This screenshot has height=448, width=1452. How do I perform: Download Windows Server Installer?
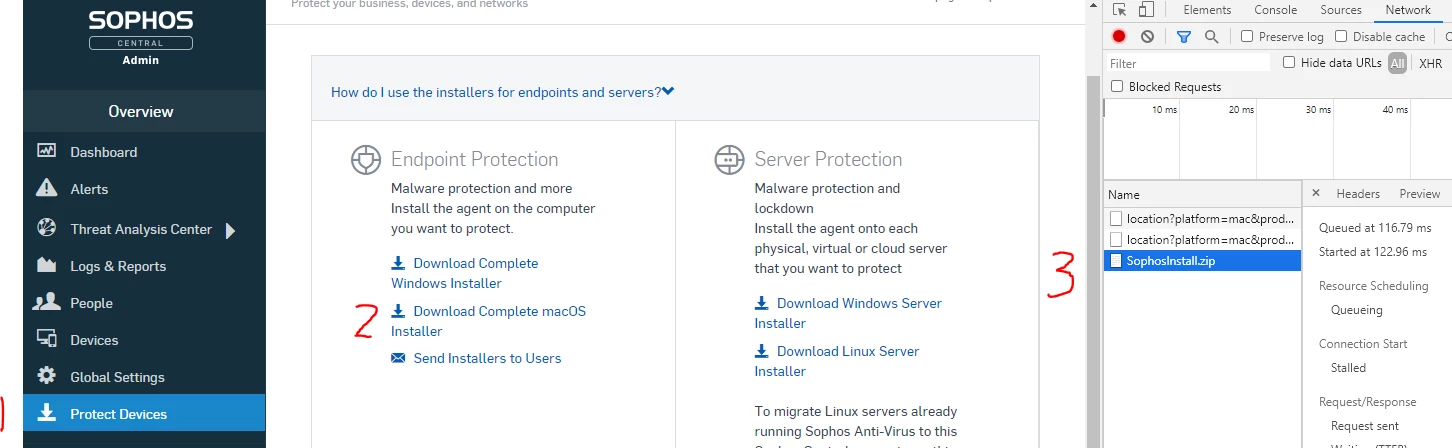849,313
